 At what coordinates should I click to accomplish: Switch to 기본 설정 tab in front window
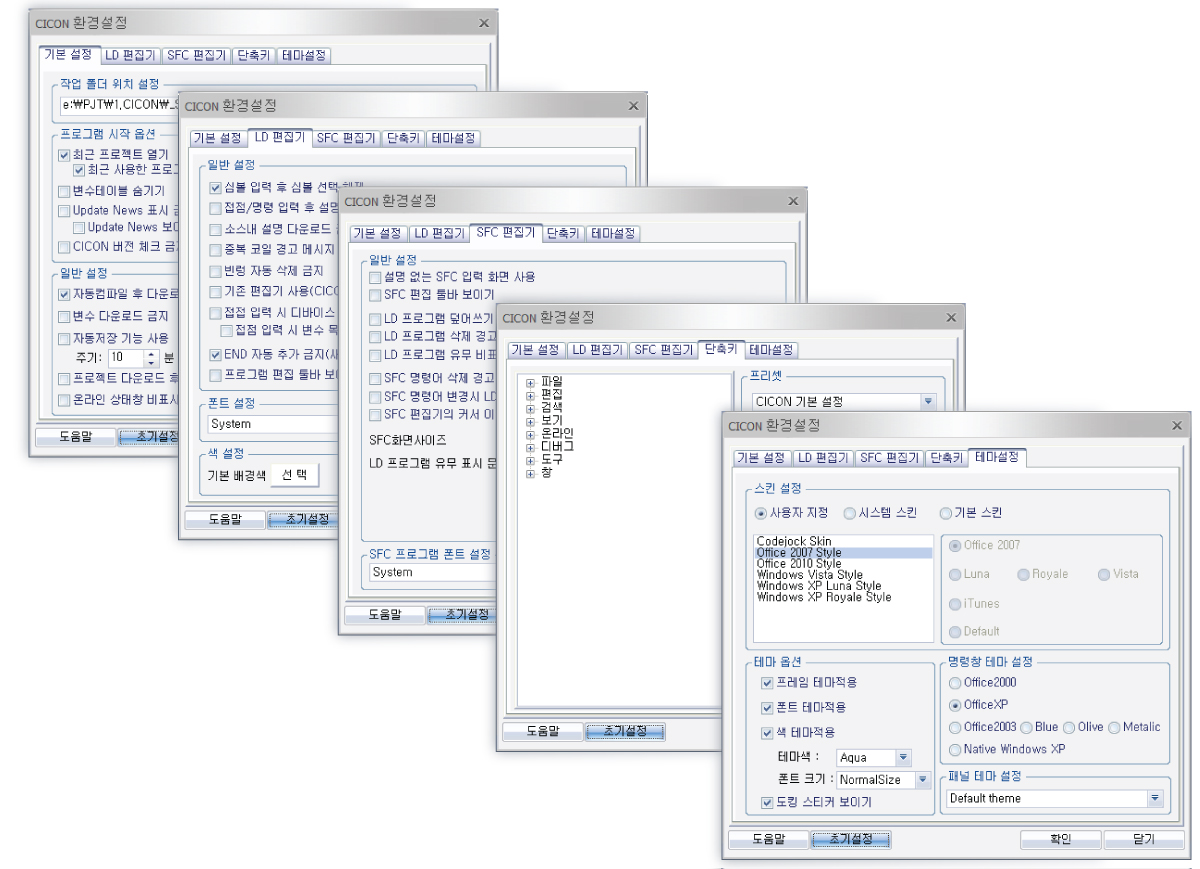tap(761, 458)
